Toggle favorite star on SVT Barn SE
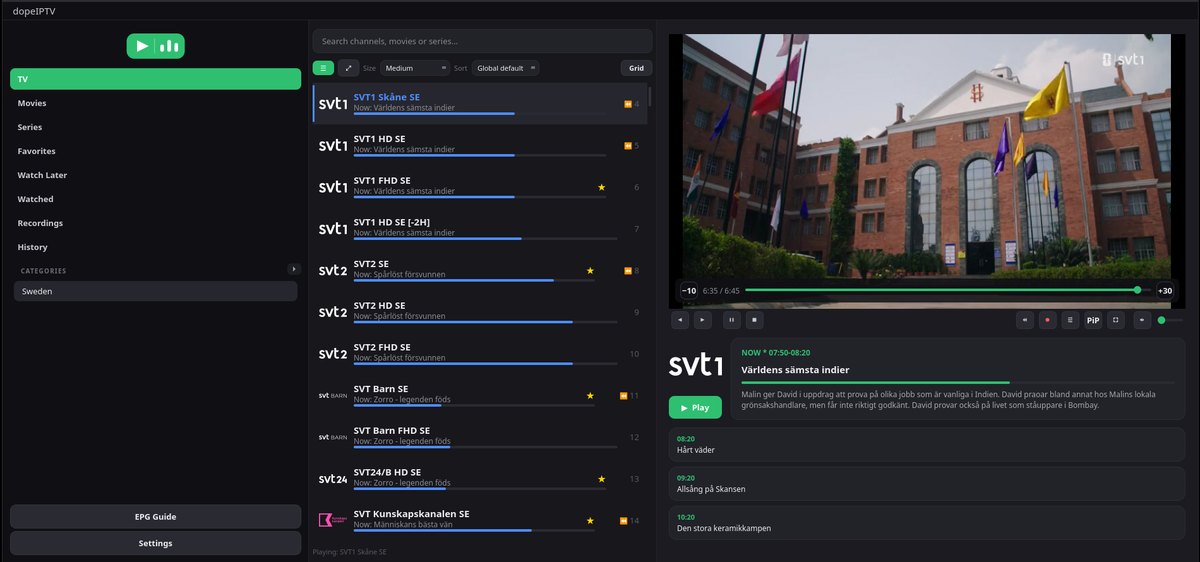Screen dimensions: 1200x562 (590, 395)
